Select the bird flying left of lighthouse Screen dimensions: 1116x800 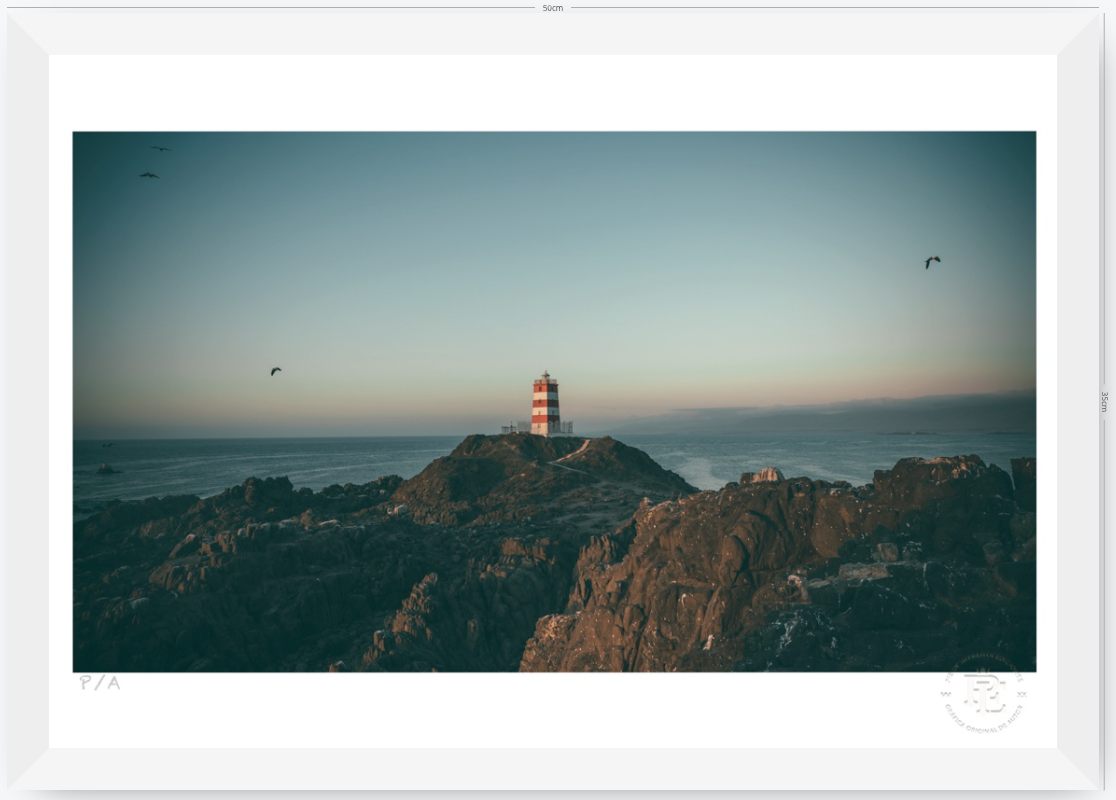[x=275, y=371]
